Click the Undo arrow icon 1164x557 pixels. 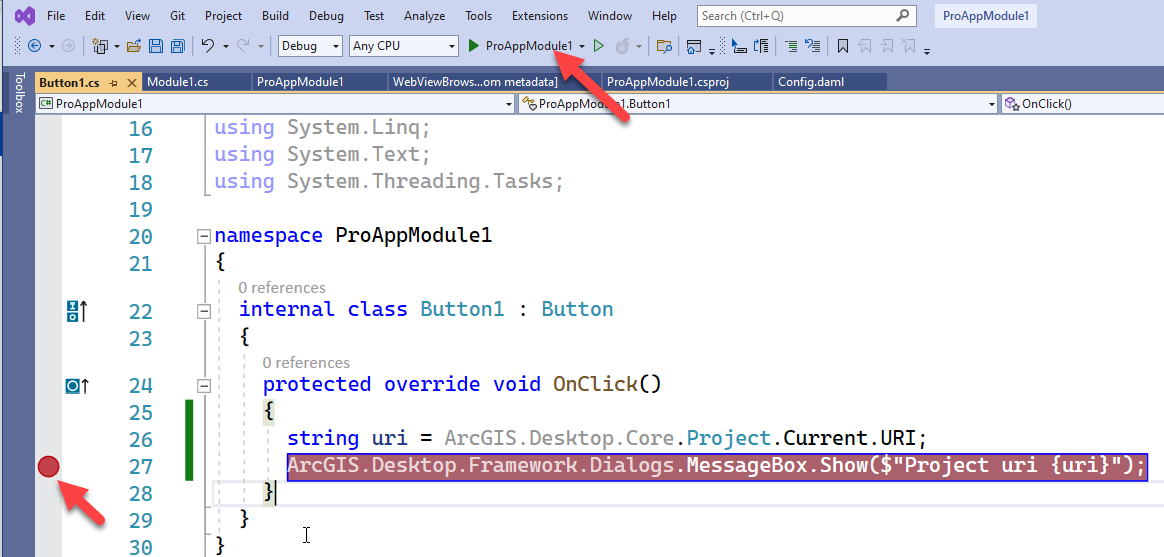pos(208,46)
